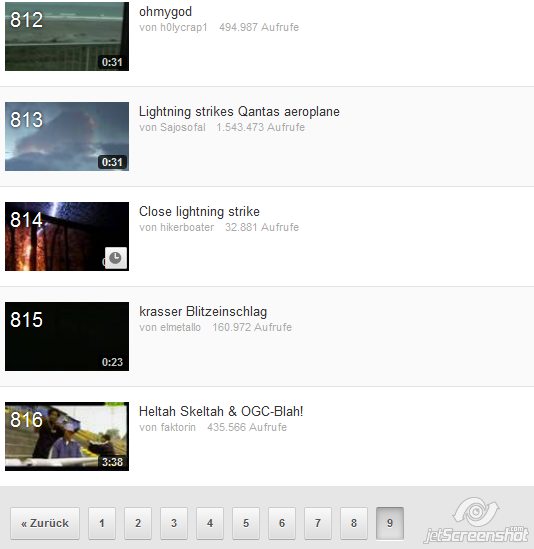The height and width of the screenshot is (549, 534).
Task: Visit uploader hikerboater's channel
Action: [187, 227]
